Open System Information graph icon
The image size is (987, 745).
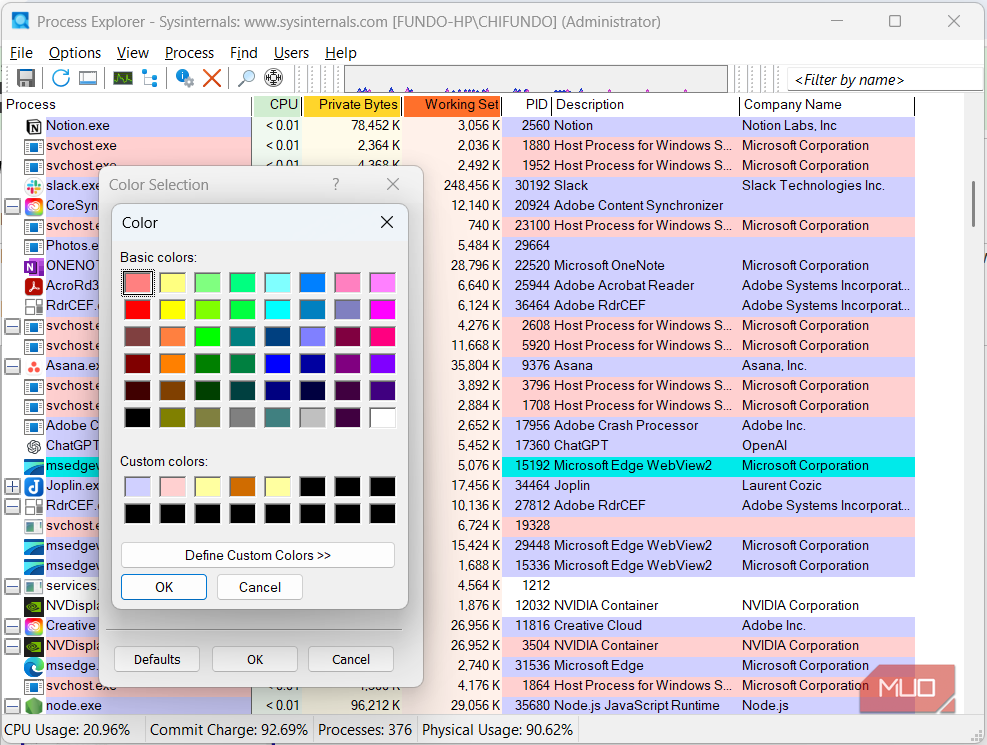pyautogui.click(x=123, y=78)
